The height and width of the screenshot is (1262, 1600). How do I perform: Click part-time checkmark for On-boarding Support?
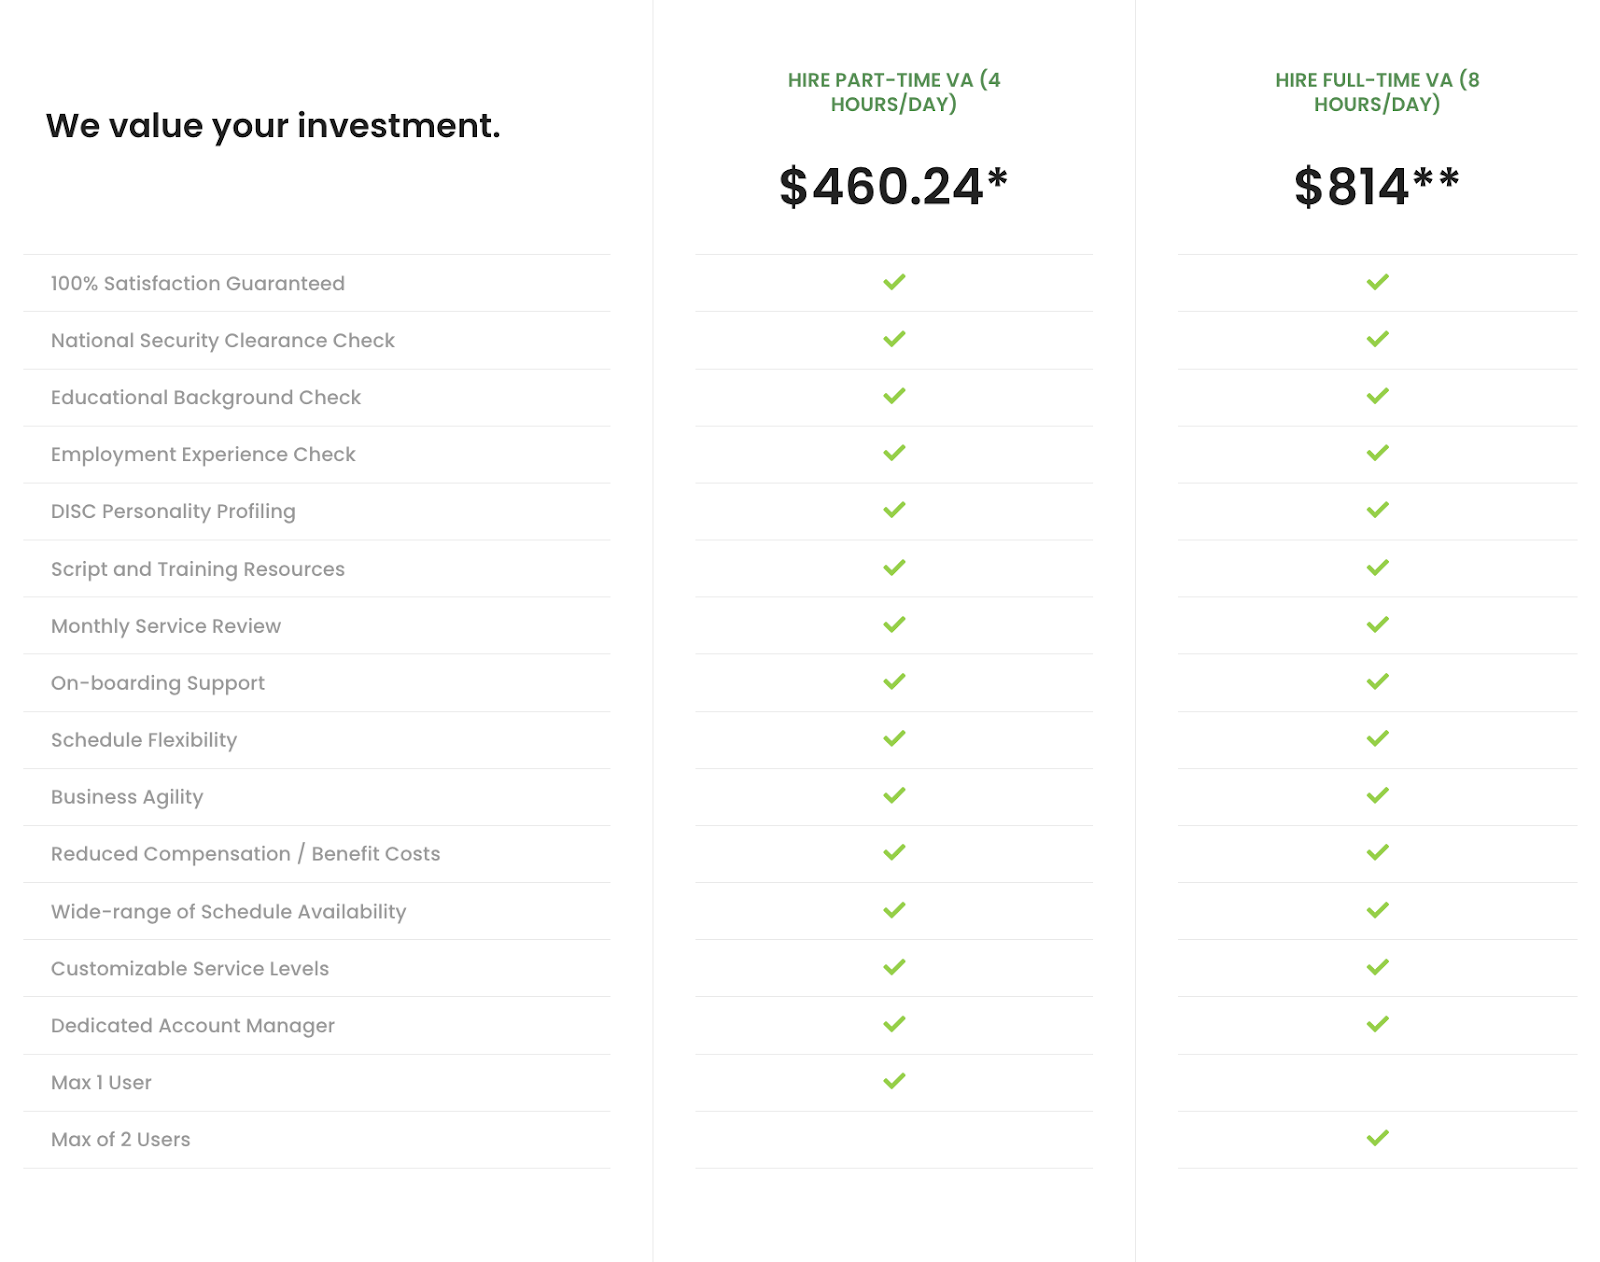(x=894, y=682)
